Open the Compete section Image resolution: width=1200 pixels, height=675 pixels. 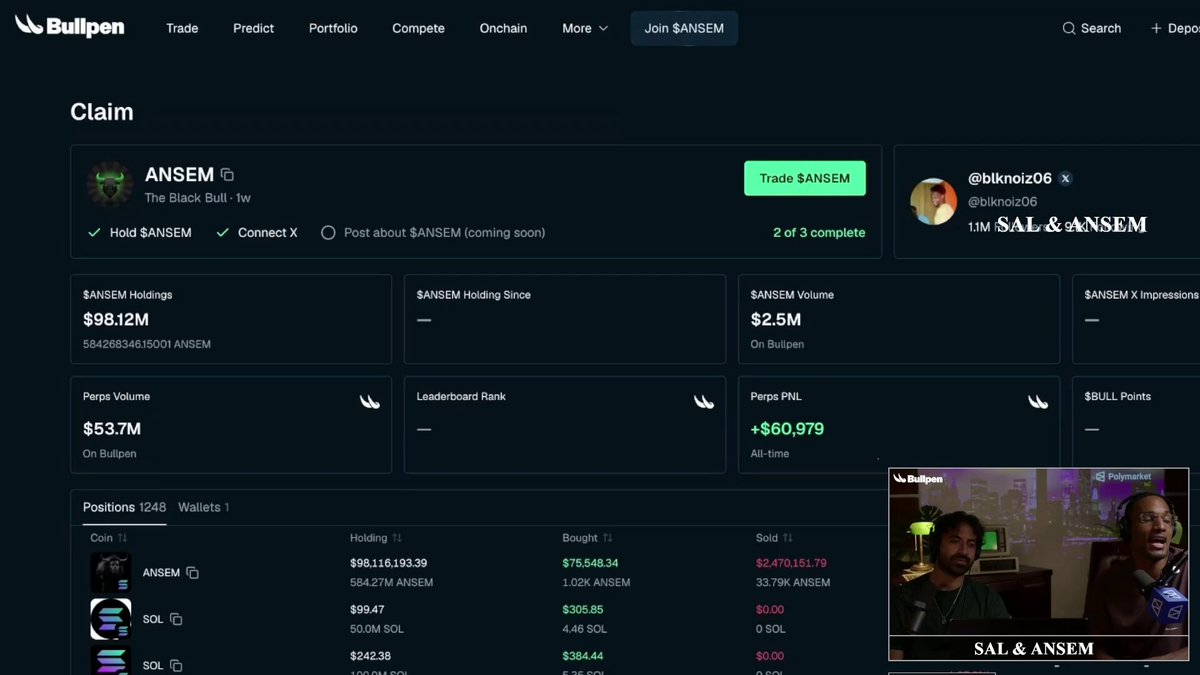click(418, 28)
